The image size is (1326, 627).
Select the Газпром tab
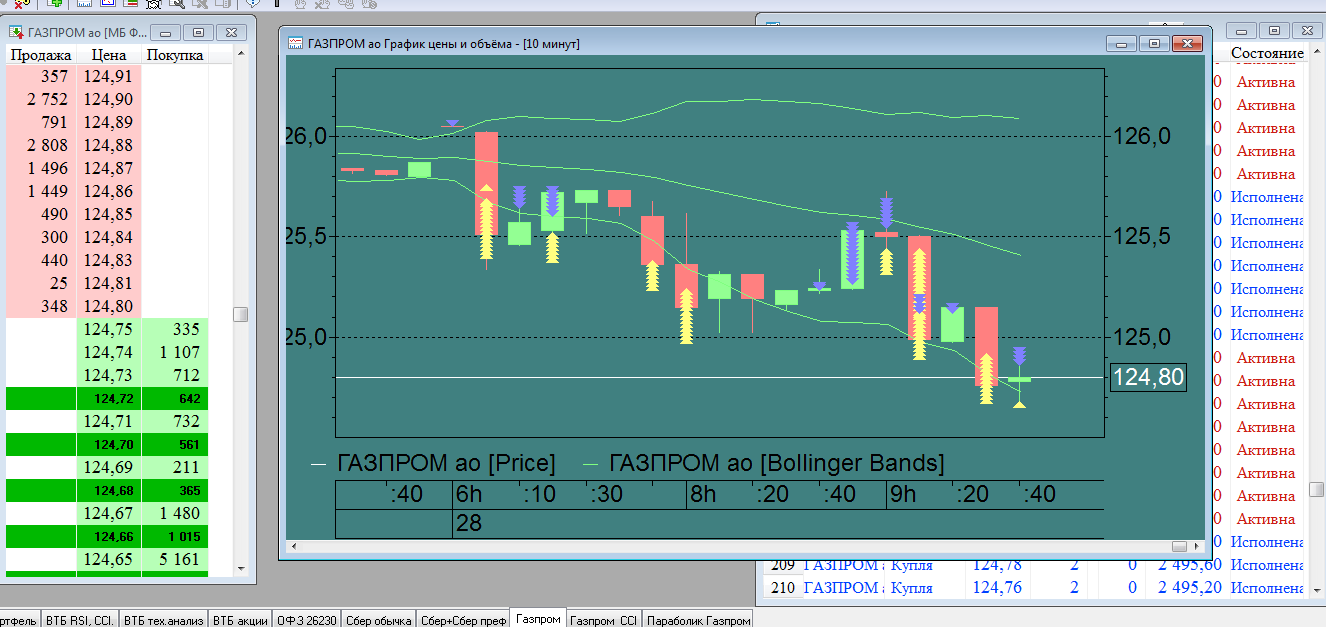(537, 619)
